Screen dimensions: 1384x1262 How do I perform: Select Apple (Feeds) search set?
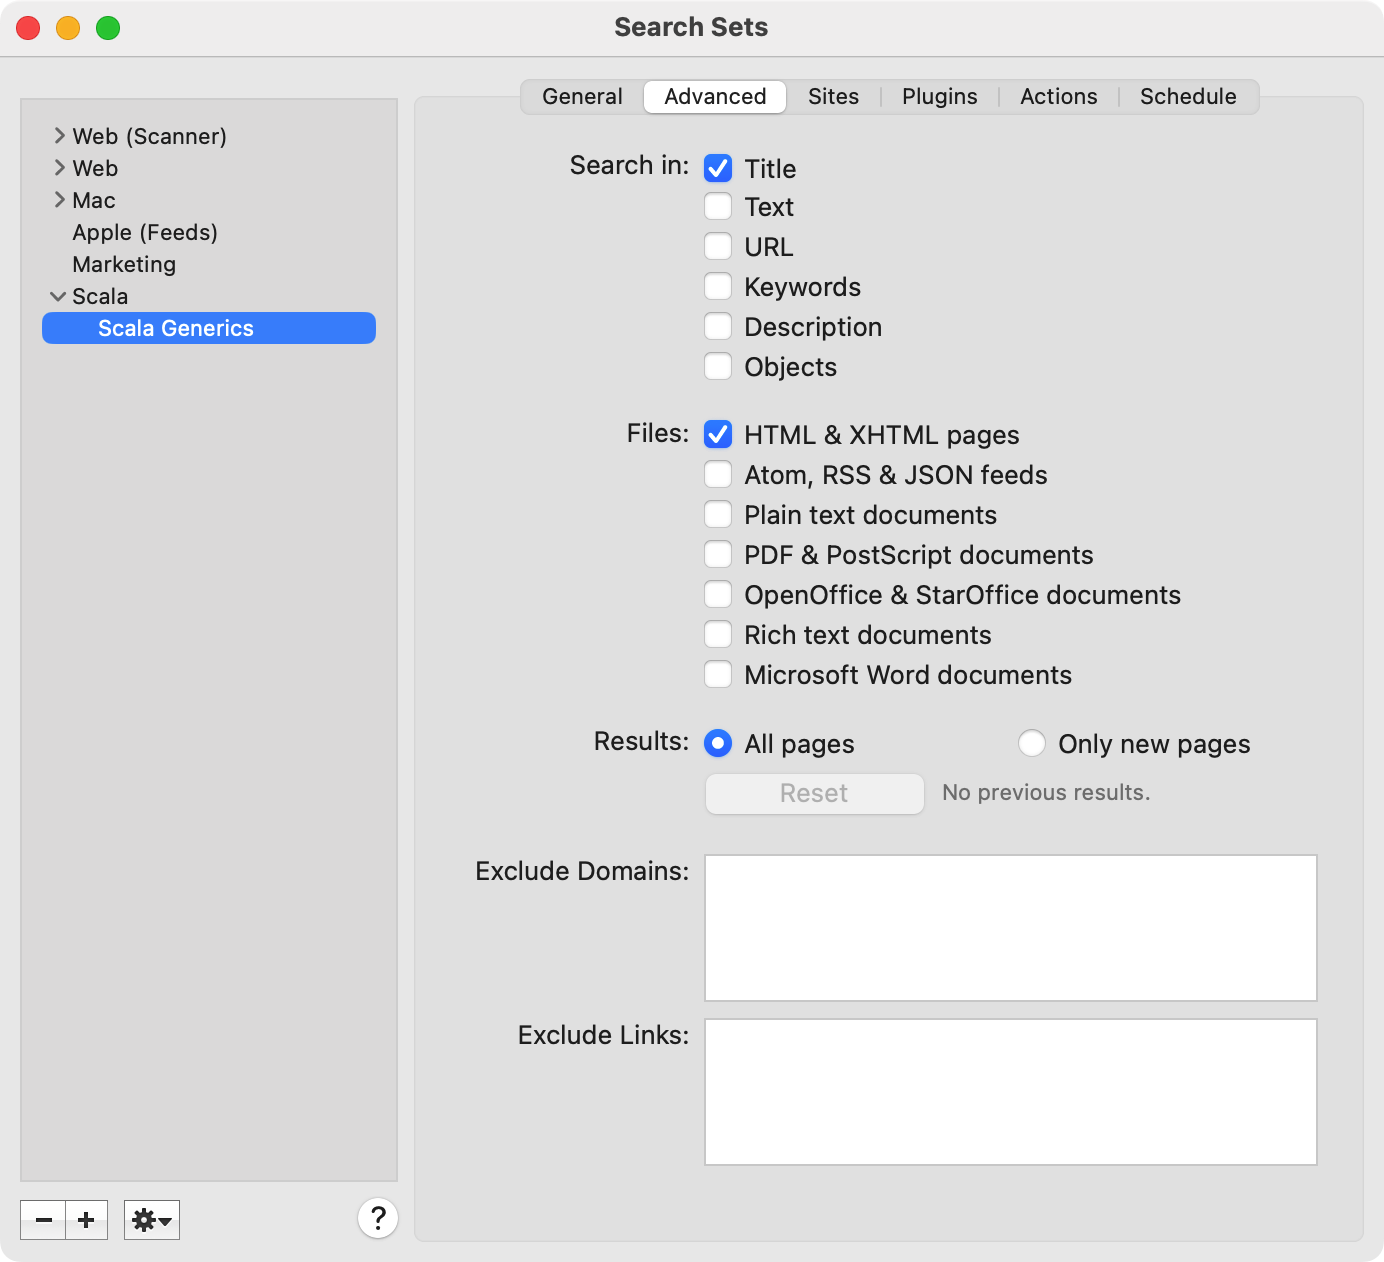pyautogui.click(x=145, y=232)
